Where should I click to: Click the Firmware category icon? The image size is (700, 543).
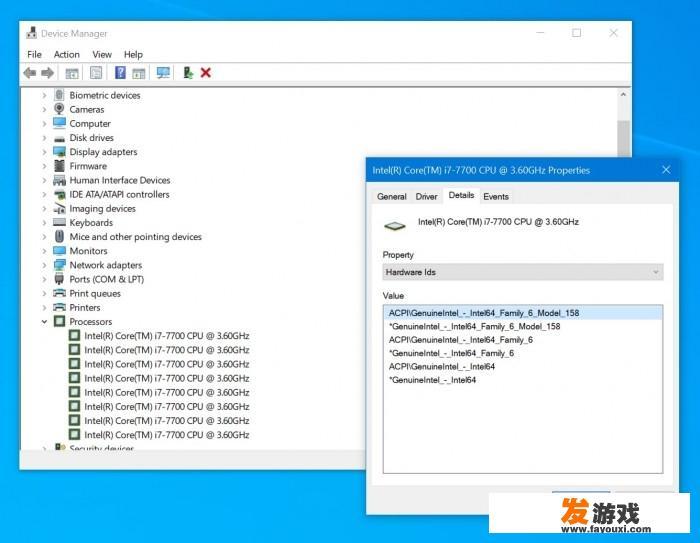(59, 166)
